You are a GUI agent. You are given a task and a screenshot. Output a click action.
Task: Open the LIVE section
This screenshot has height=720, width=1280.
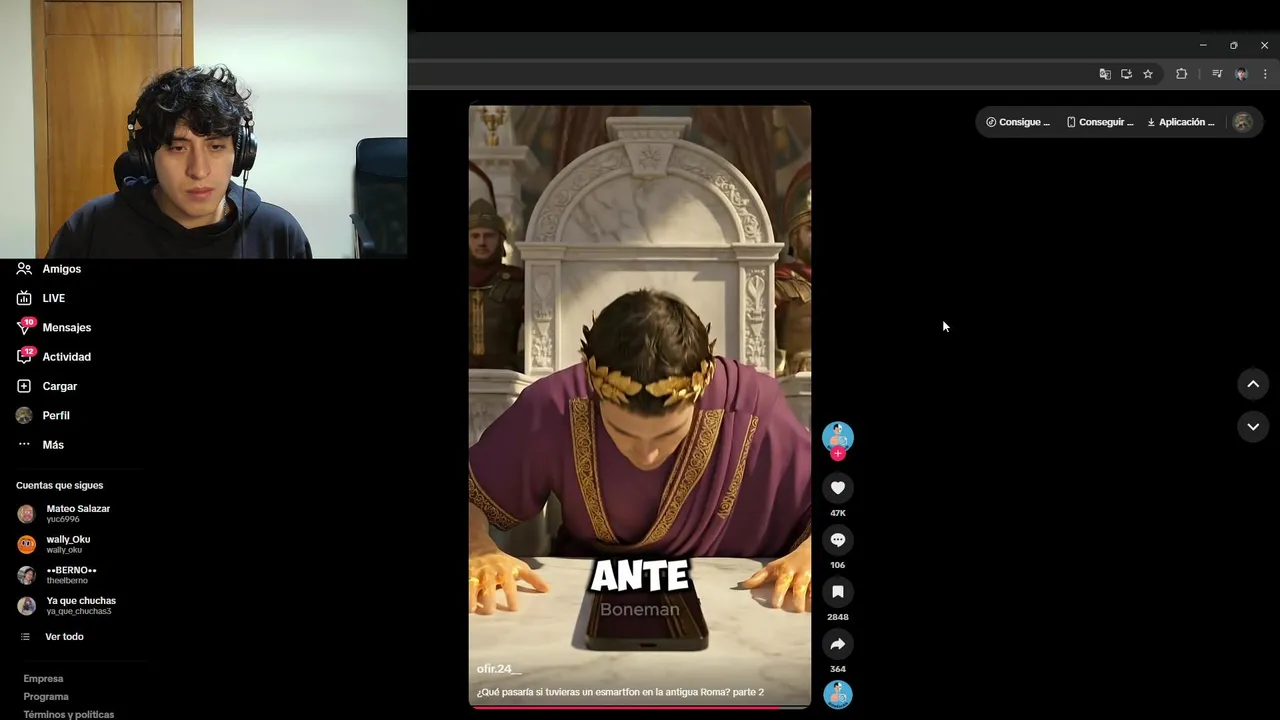pos(54,298)
